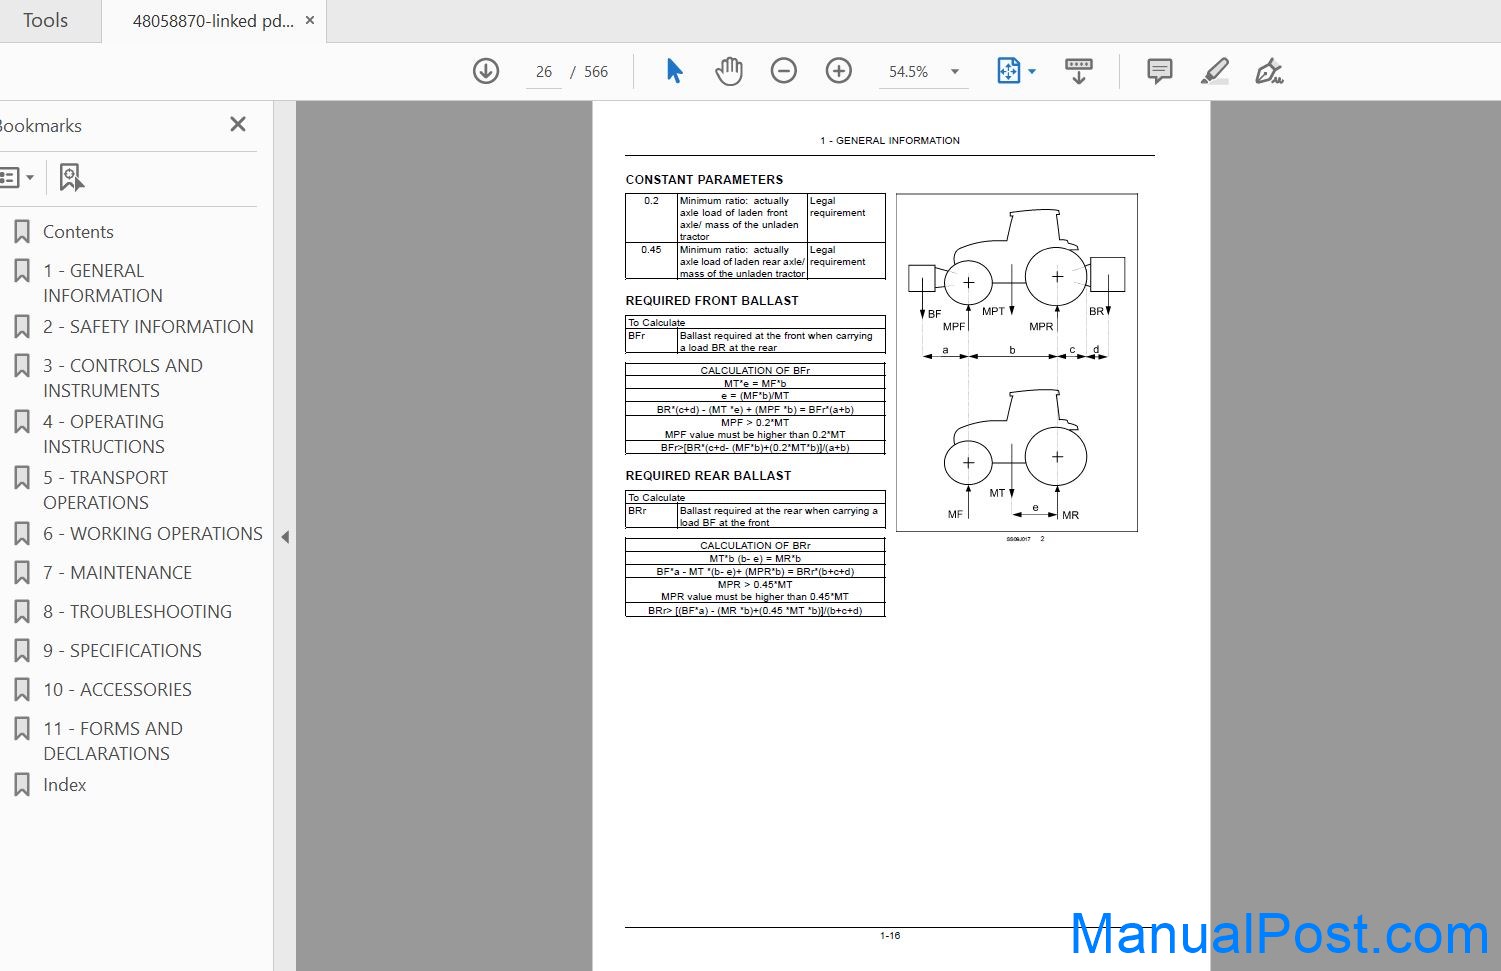
Task: Click the CALCULATION OF BFr table header
Action: pyautogui.click(x=755, y=370)
